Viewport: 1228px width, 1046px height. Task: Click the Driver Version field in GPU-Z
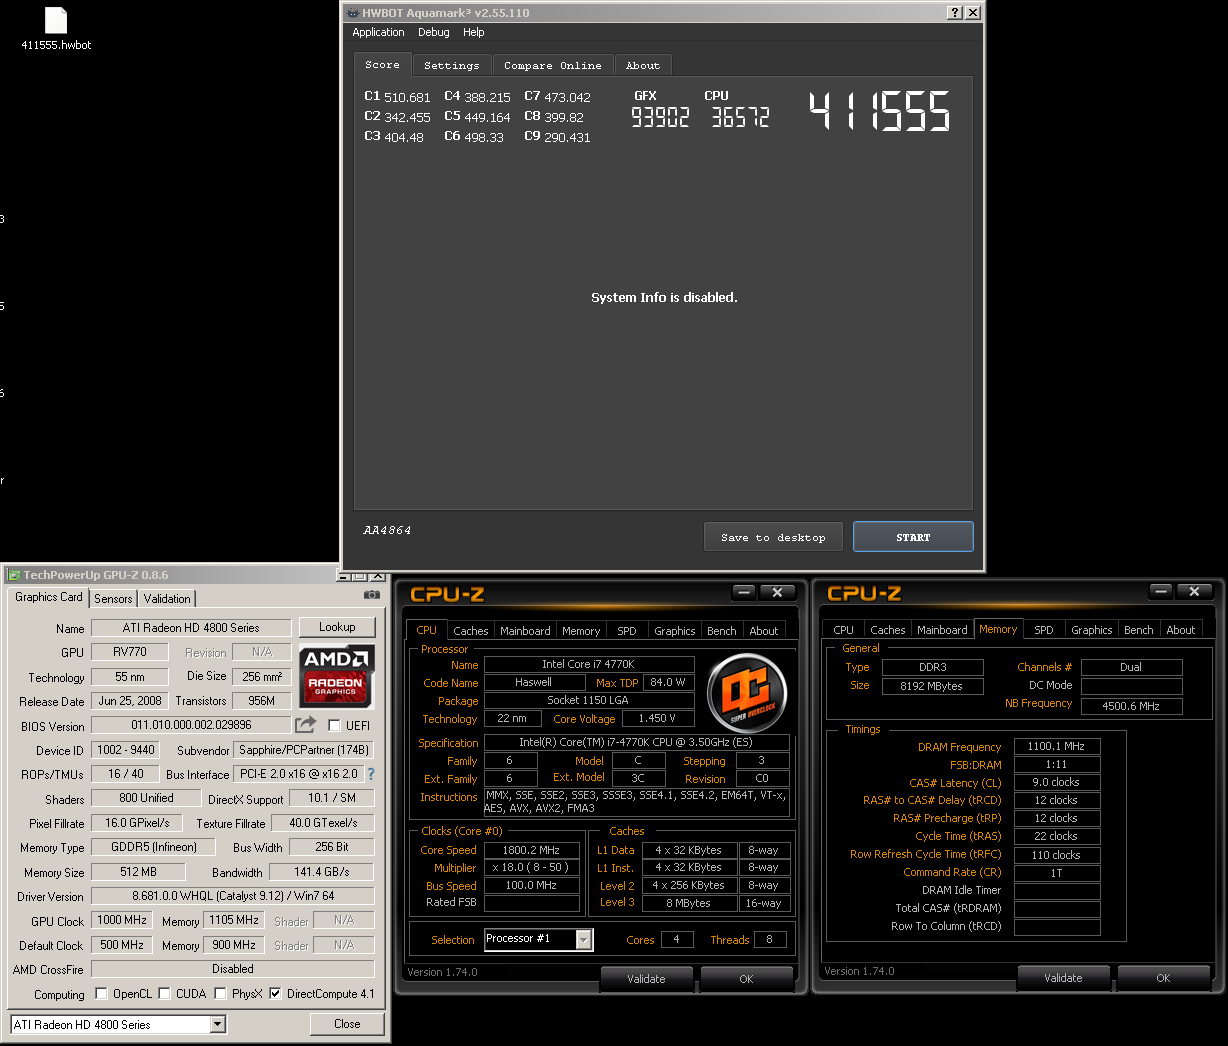(x=233, y=896)
